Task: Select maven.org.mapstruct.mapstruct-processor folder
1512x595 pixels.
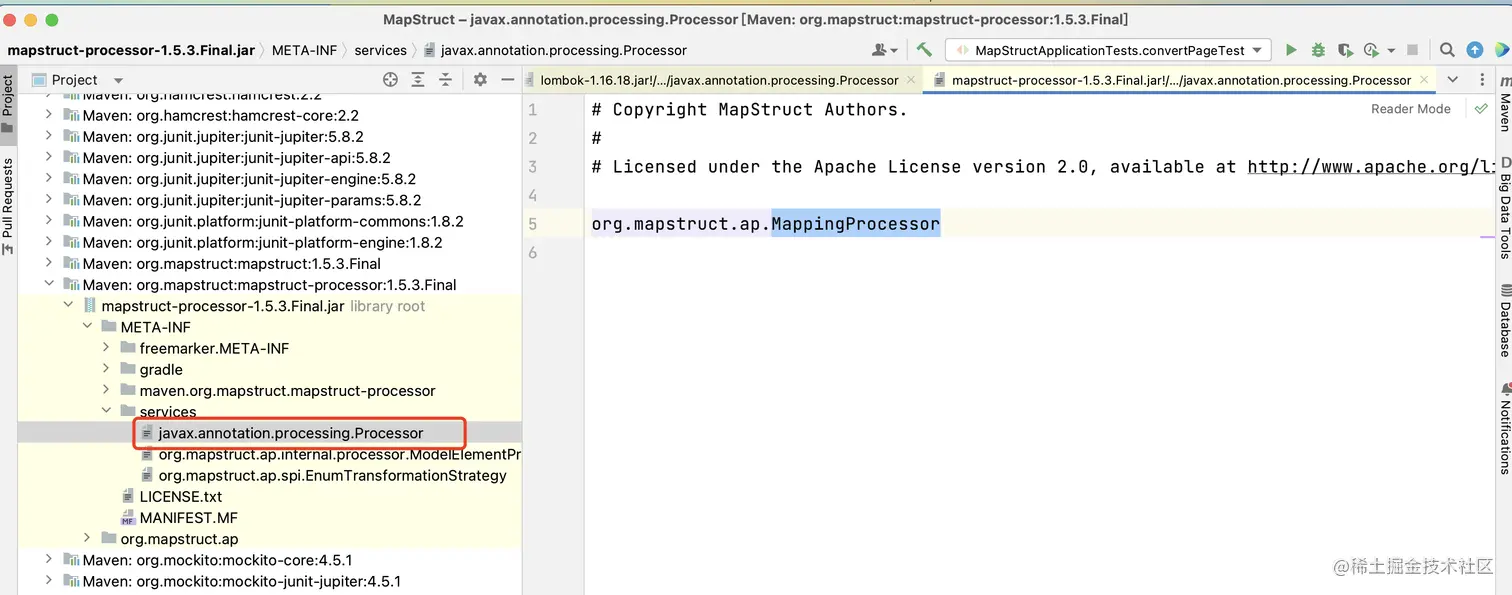Action: pos(288,390)
